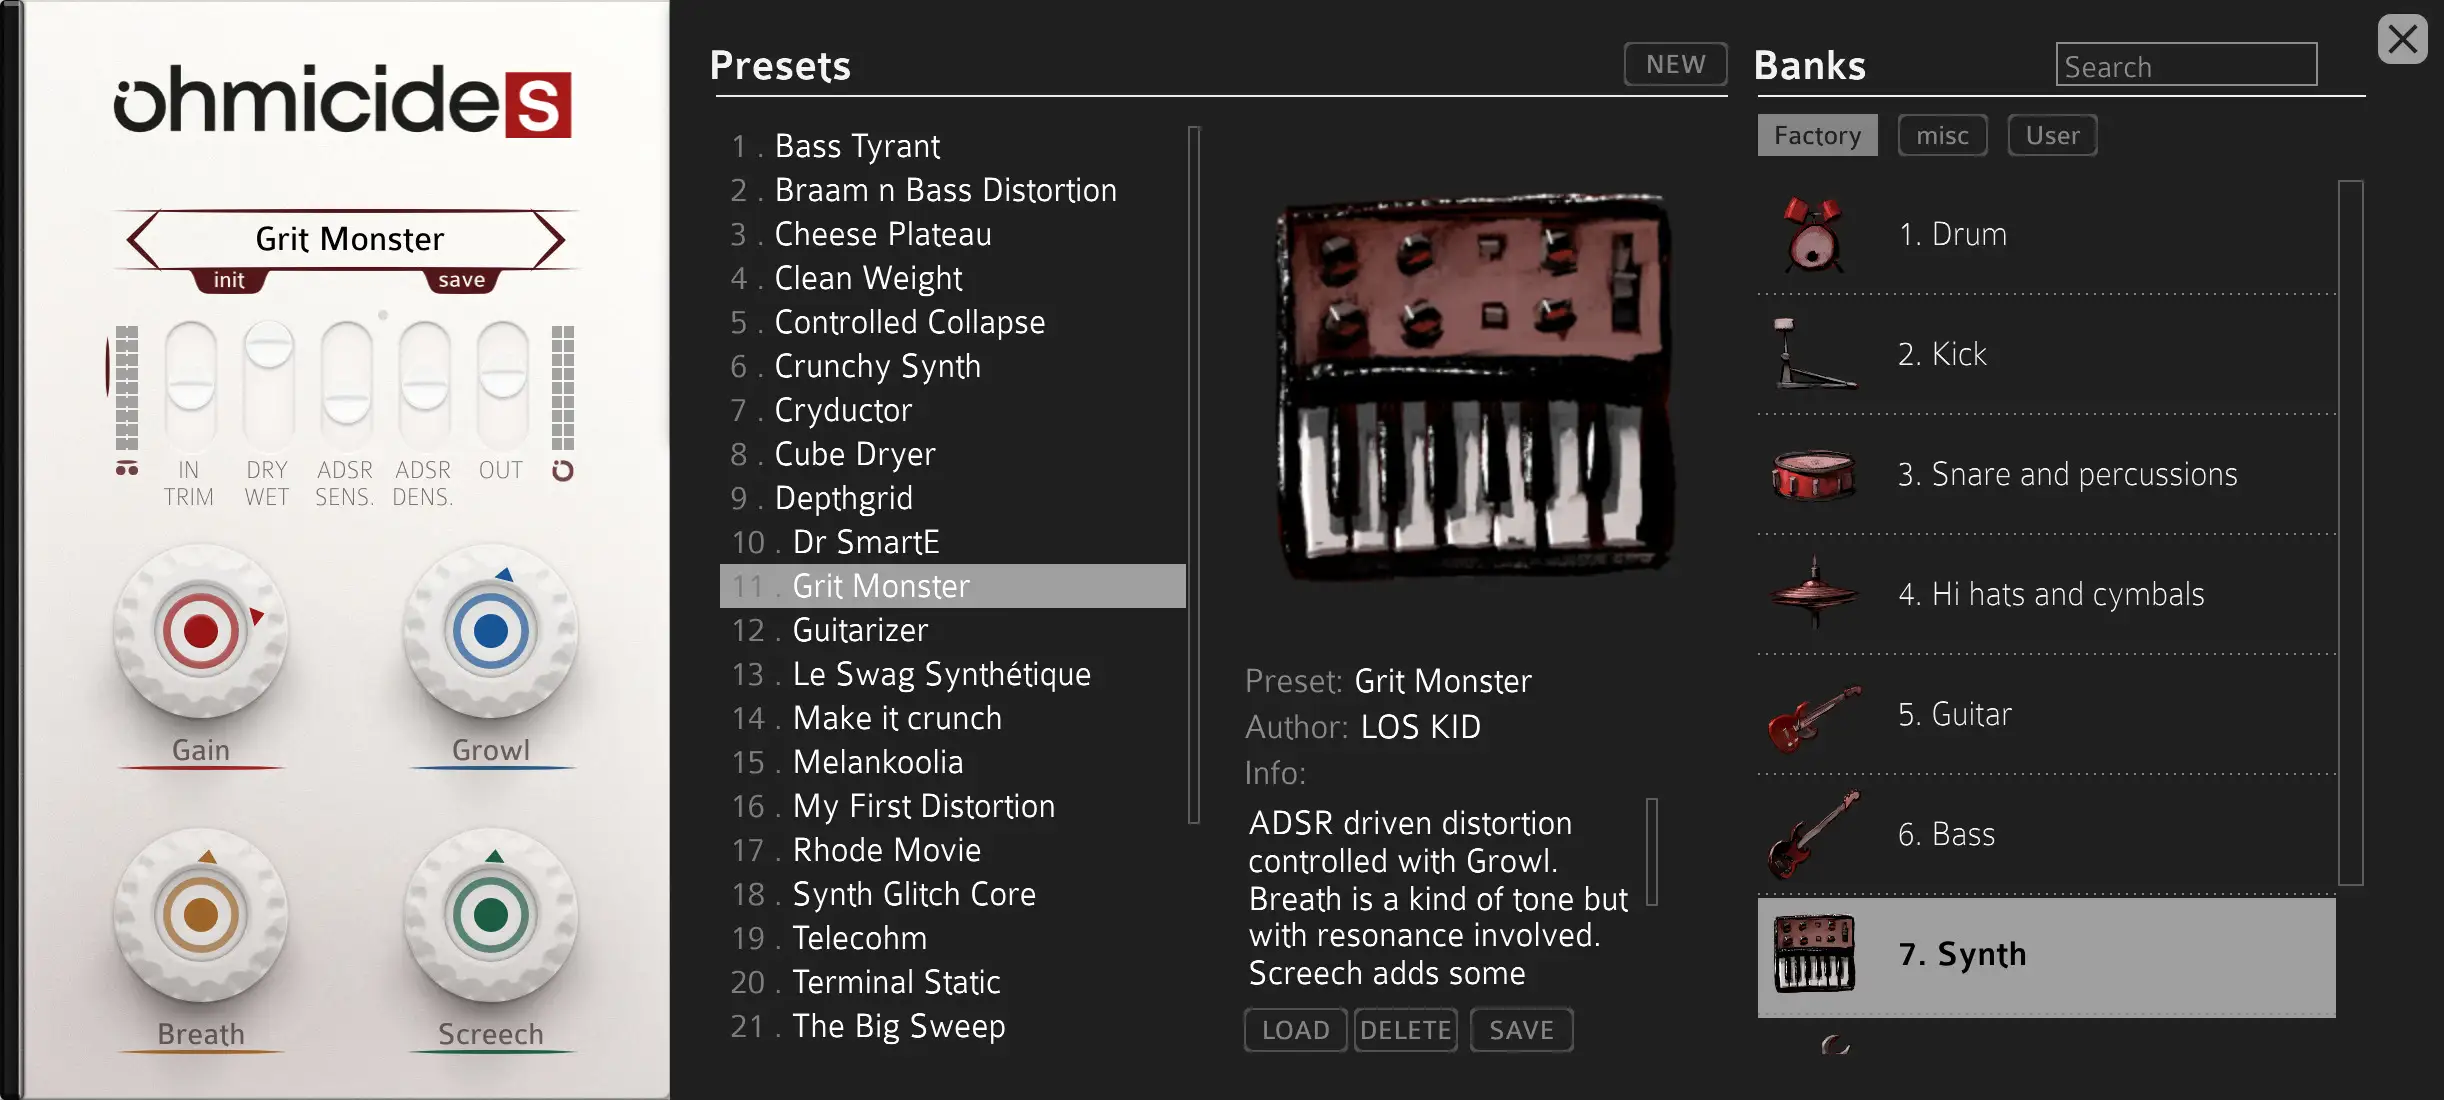Screen dimensions: 2444x1100
Task: Select the Synth Glitch Core preset
Action: point(953,894)
